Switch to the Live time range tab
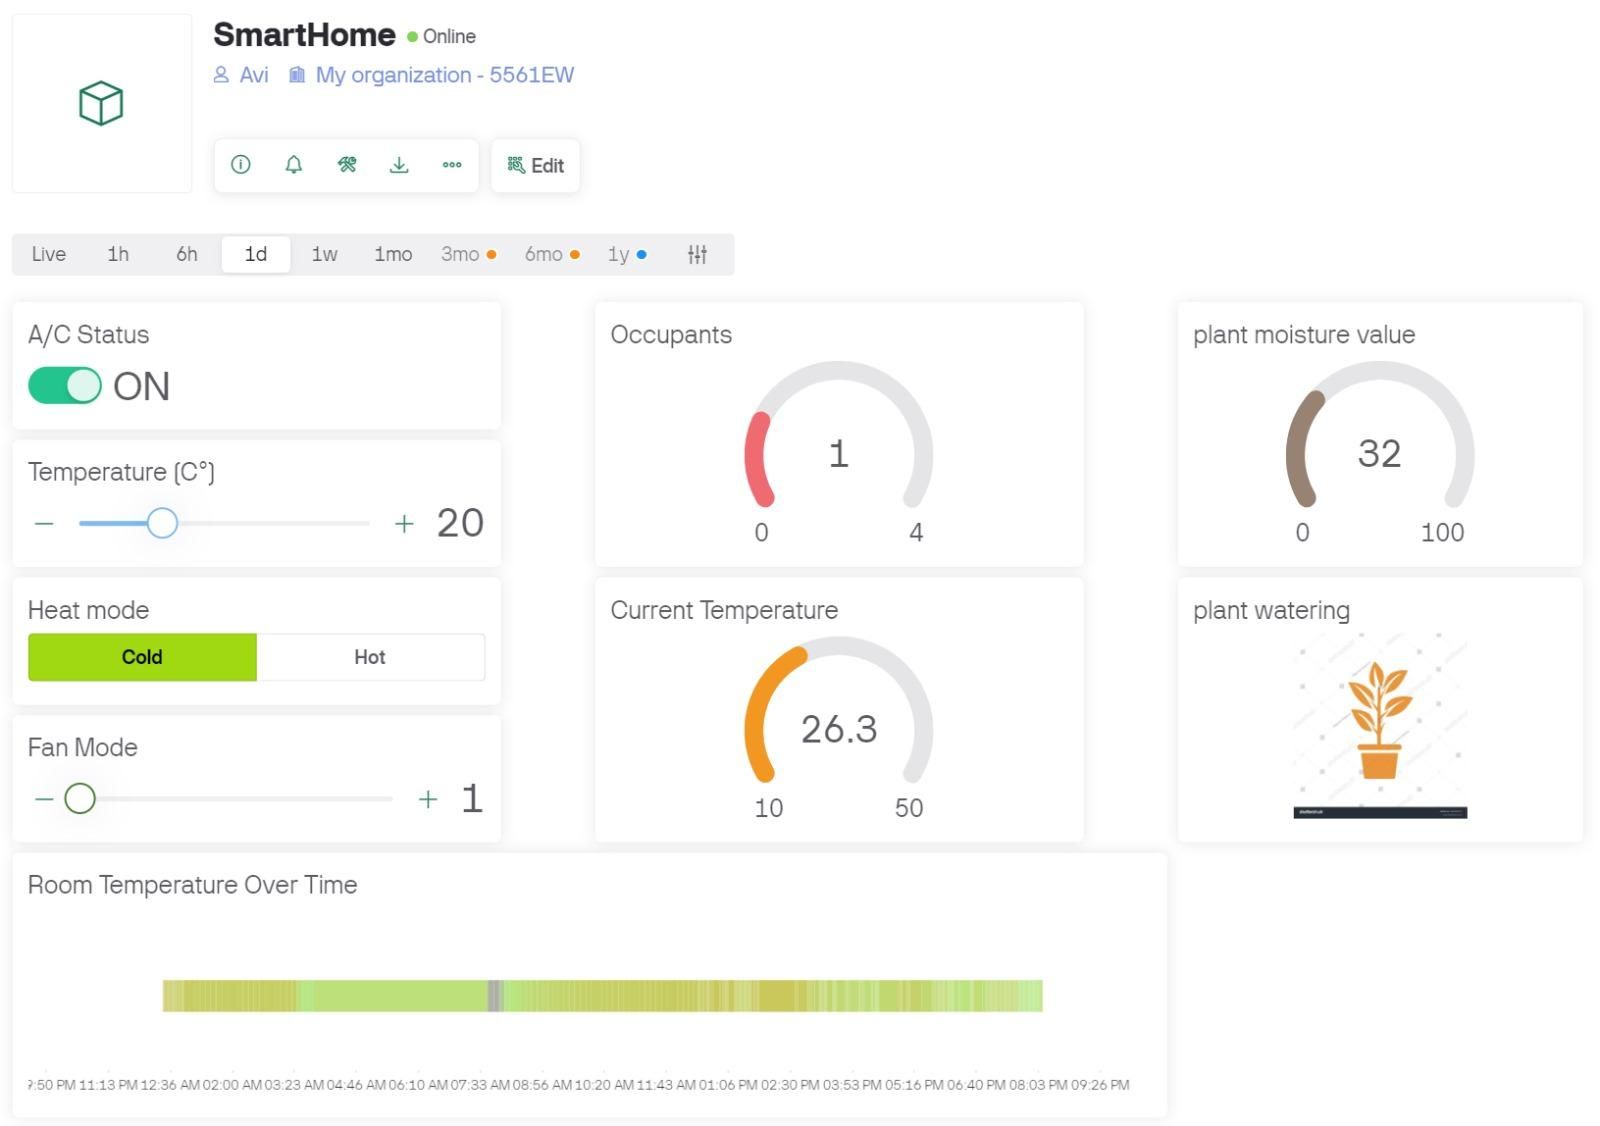The height and width of the screenshot is (1126, 1600). tap(48, 254)
